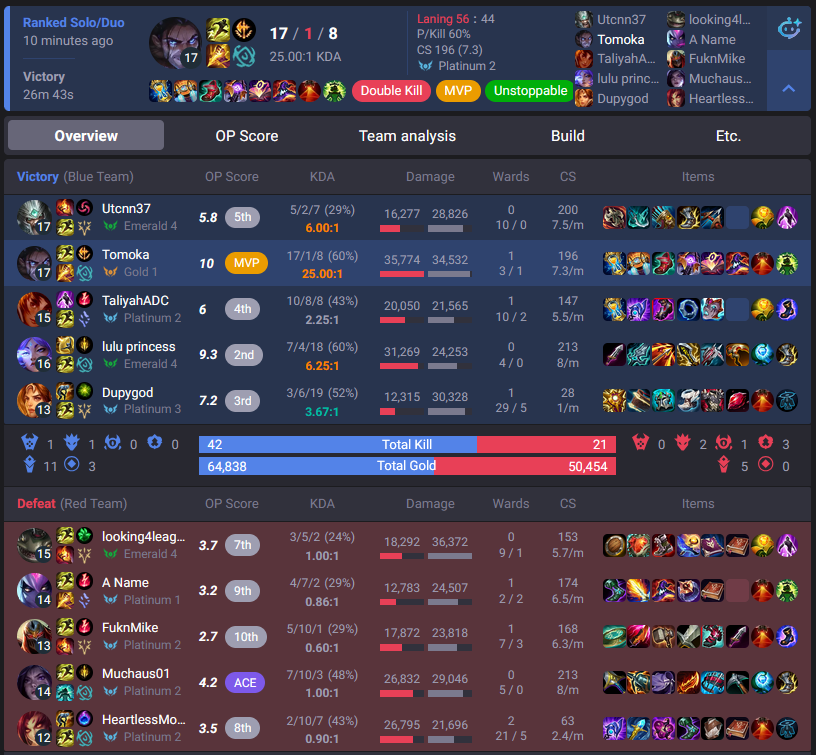The width and height of the screenshot is (816, 755).
Task: Click red team dragon kills icon
Action: [682, 443]
